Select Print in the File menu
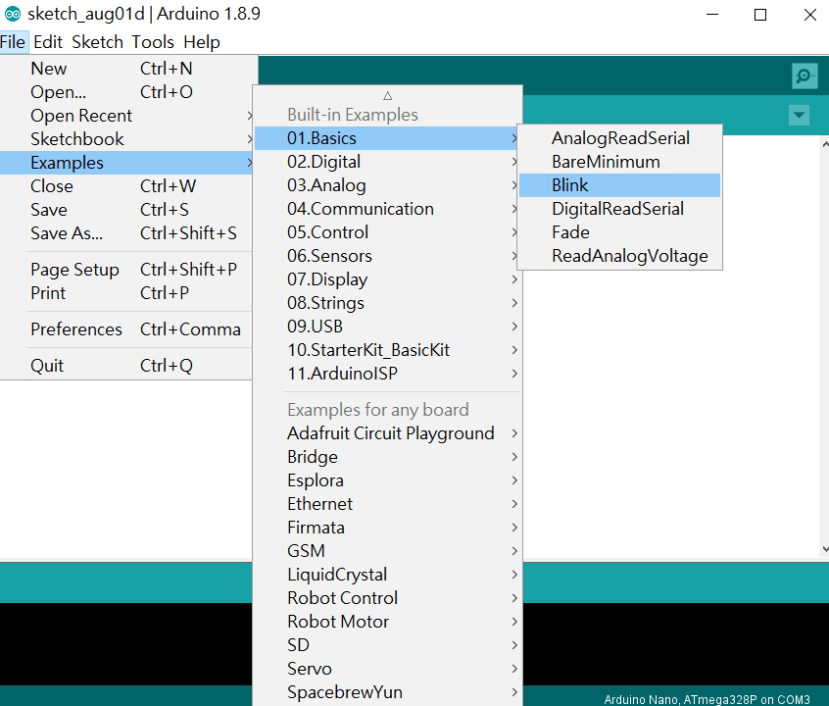The width and height of the screenshot is (829, 706). [x=126, y=293]
